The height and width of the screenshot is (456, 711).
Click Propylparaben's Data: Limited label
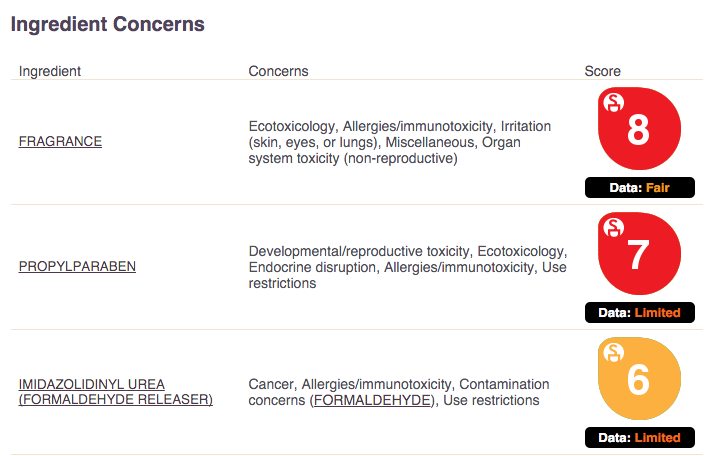[639, 313]
